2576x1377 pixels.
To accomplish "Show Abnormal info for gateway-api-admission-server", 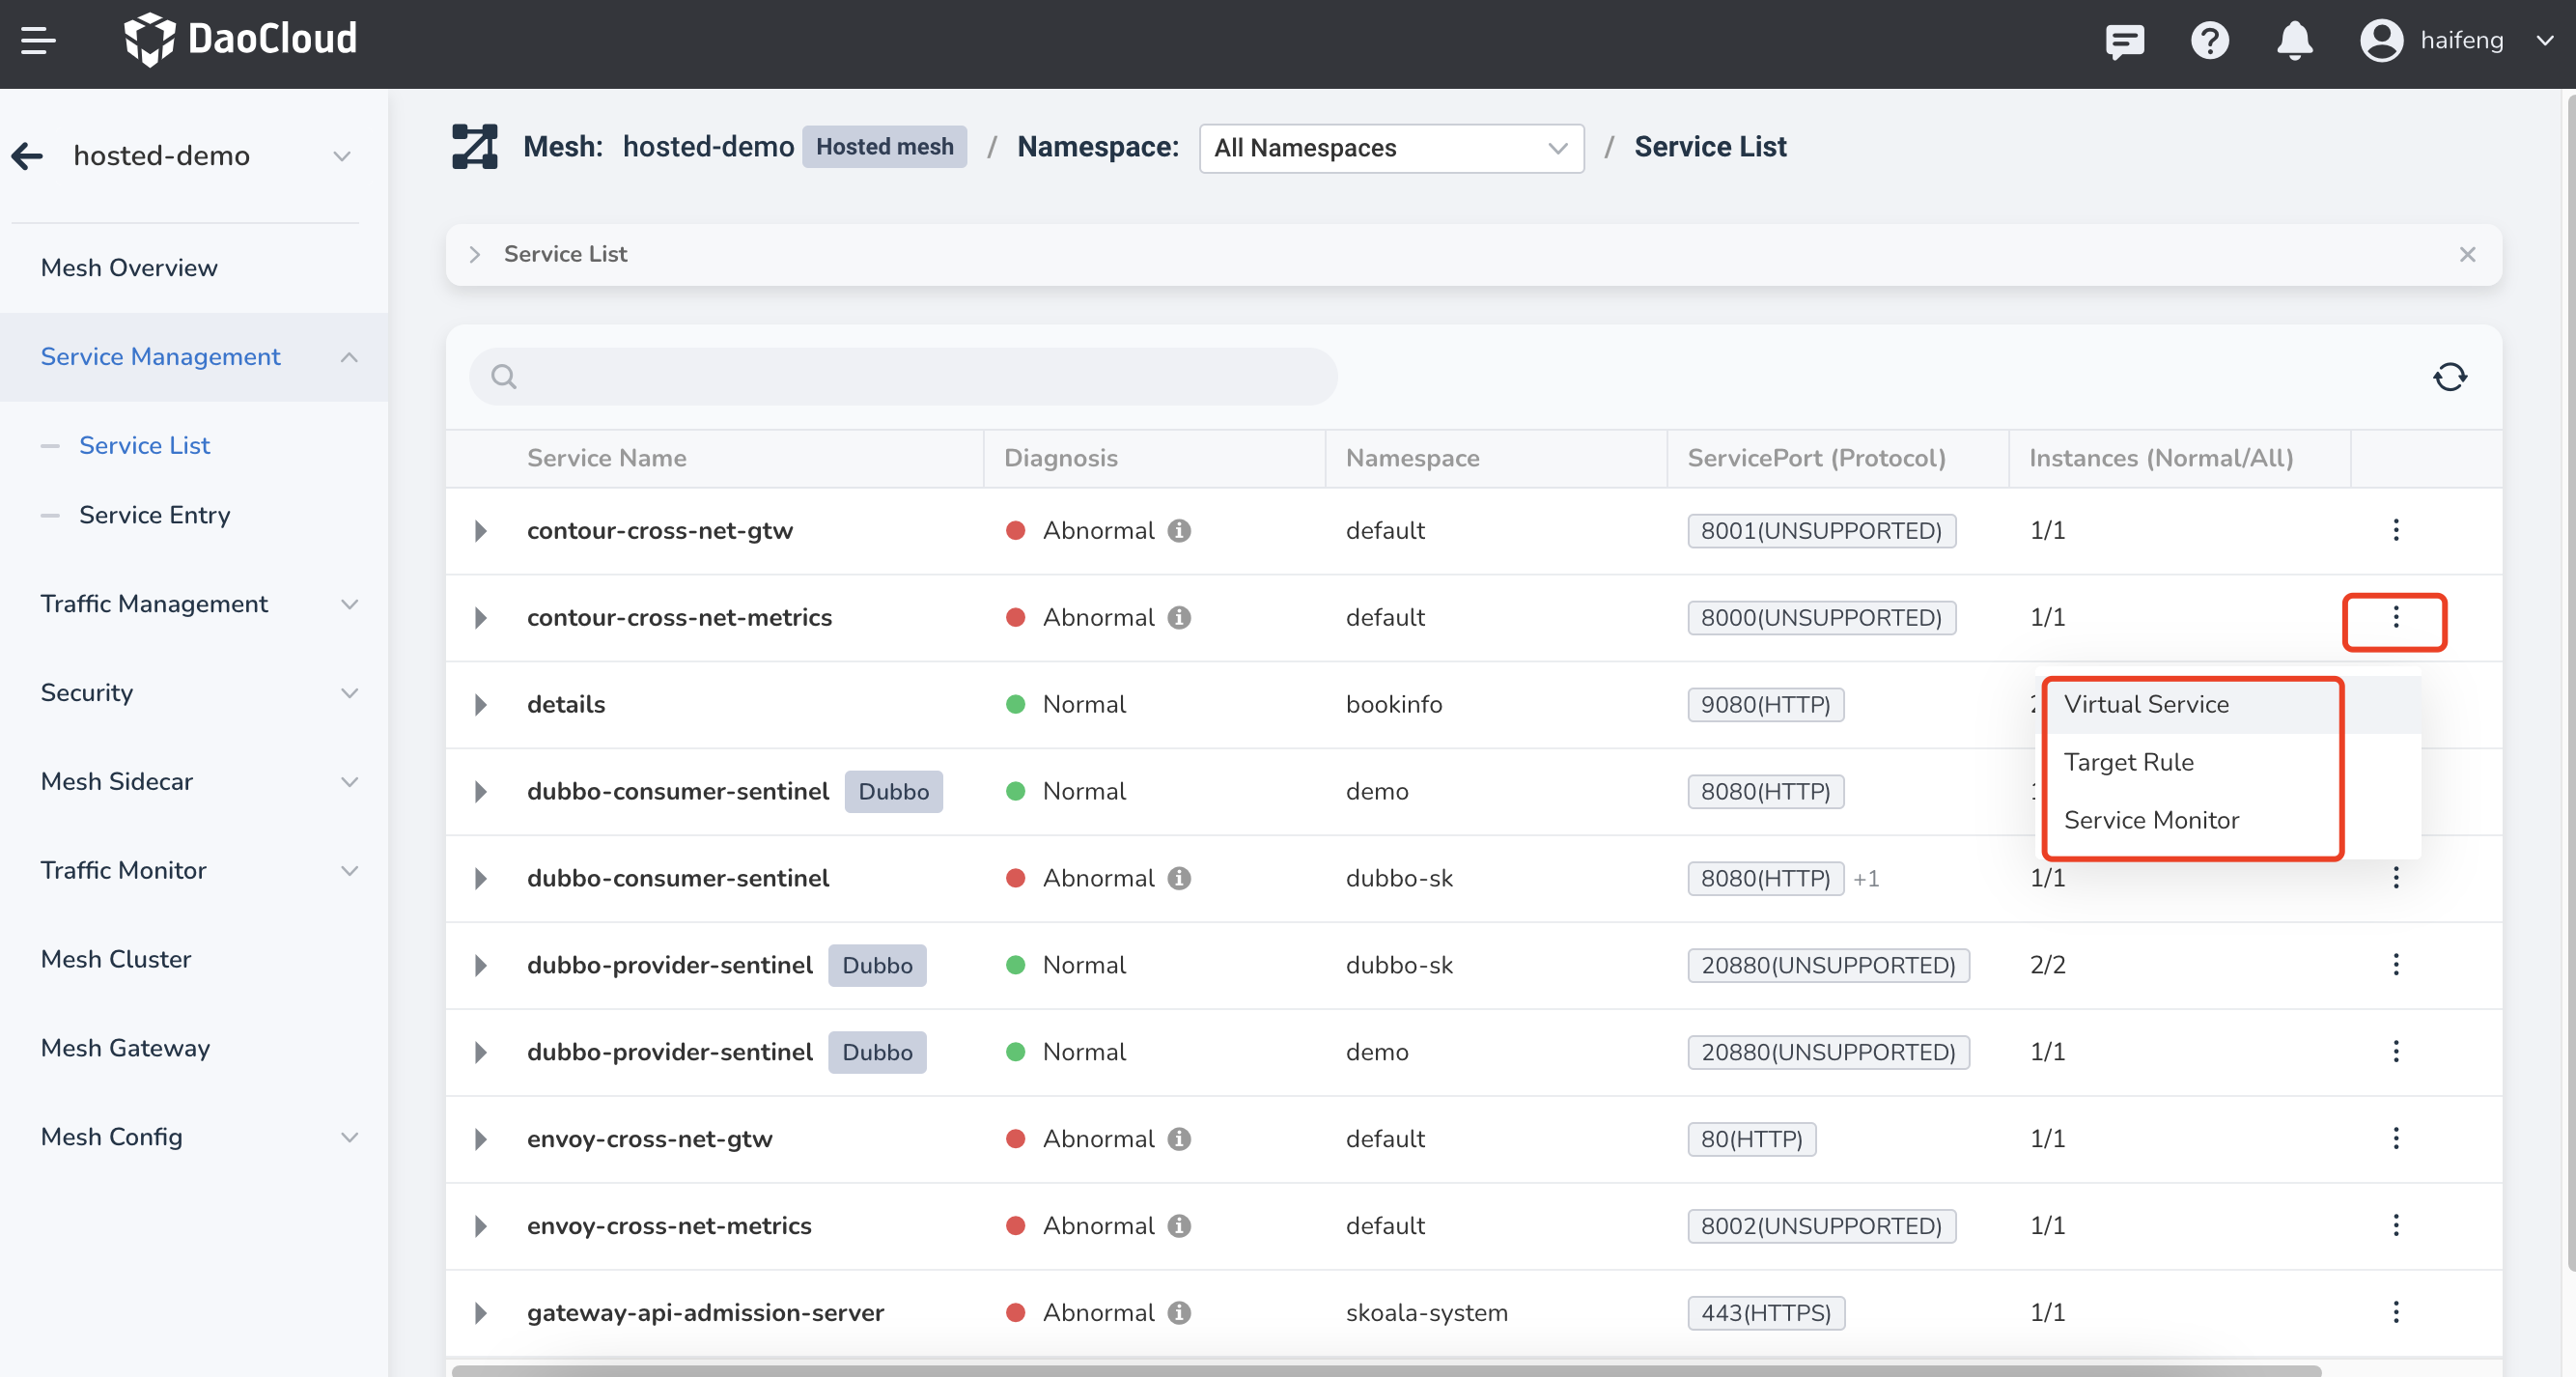I will click(1179, 1313).
